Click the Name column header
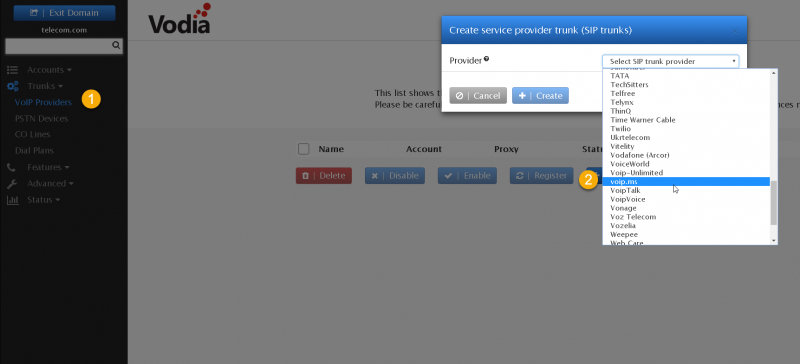The image size is (800, 364). coord(331,149)
